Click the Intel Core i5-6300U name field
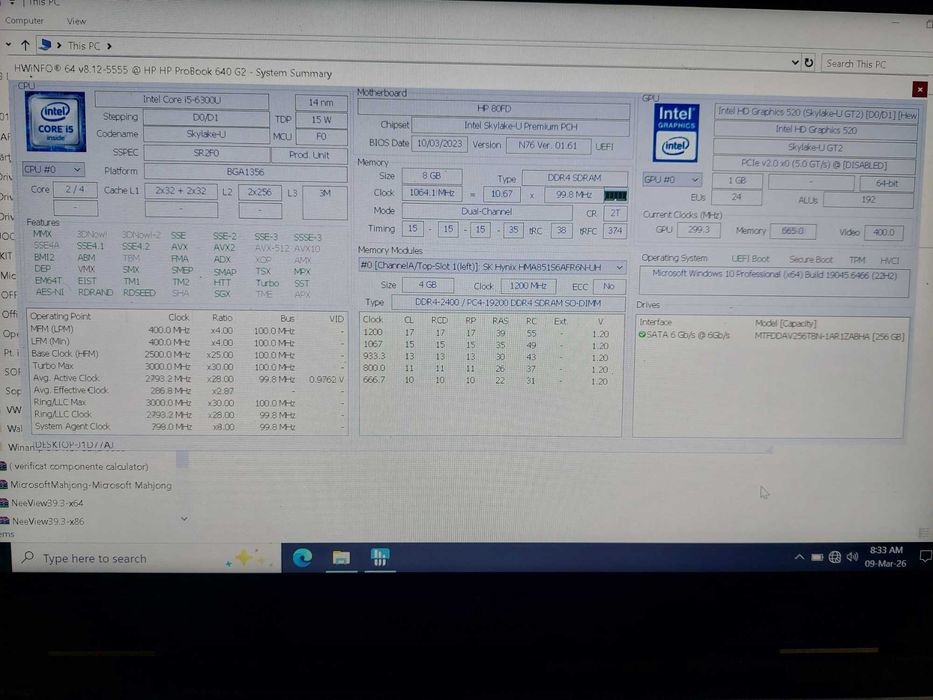 click(181, 100)
